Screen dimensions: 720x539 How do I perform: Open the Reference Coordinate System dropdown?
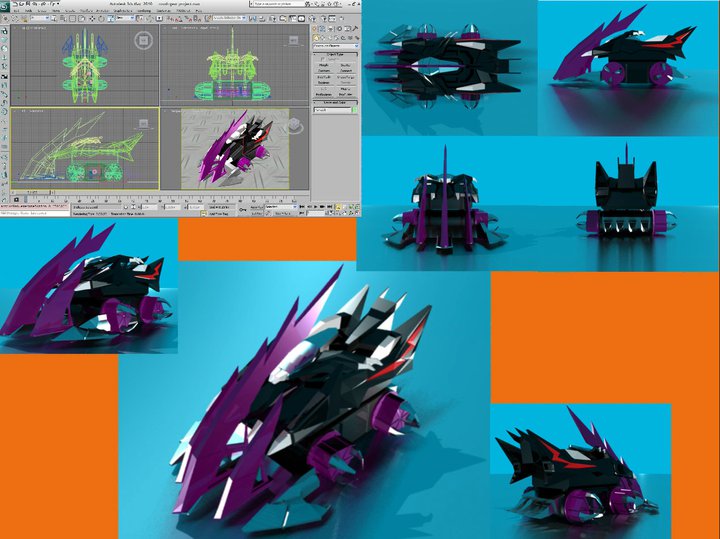[125, 18]
